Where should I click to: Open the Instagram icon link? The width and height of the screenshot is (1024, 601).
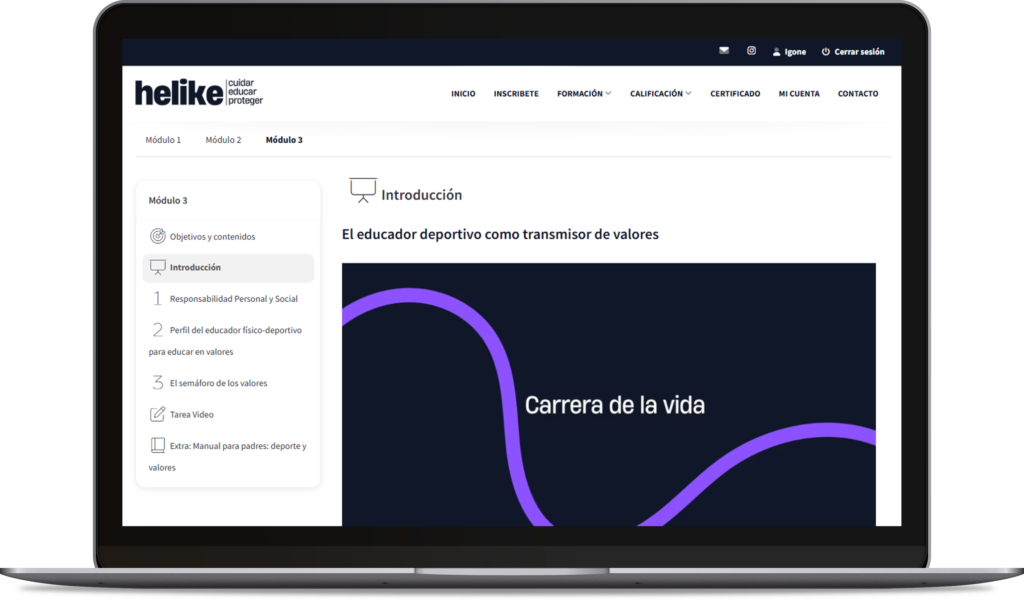(x=751, y=51)
